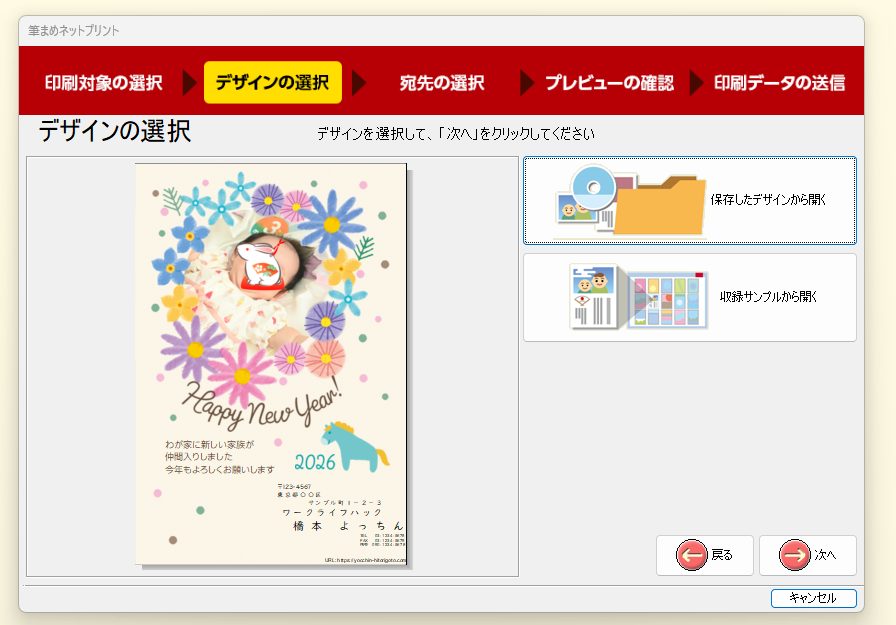Open 保存したデザインから開く option
Image resolution: width=896 pixels, height=625 pixels.
[x=768, y=200]
